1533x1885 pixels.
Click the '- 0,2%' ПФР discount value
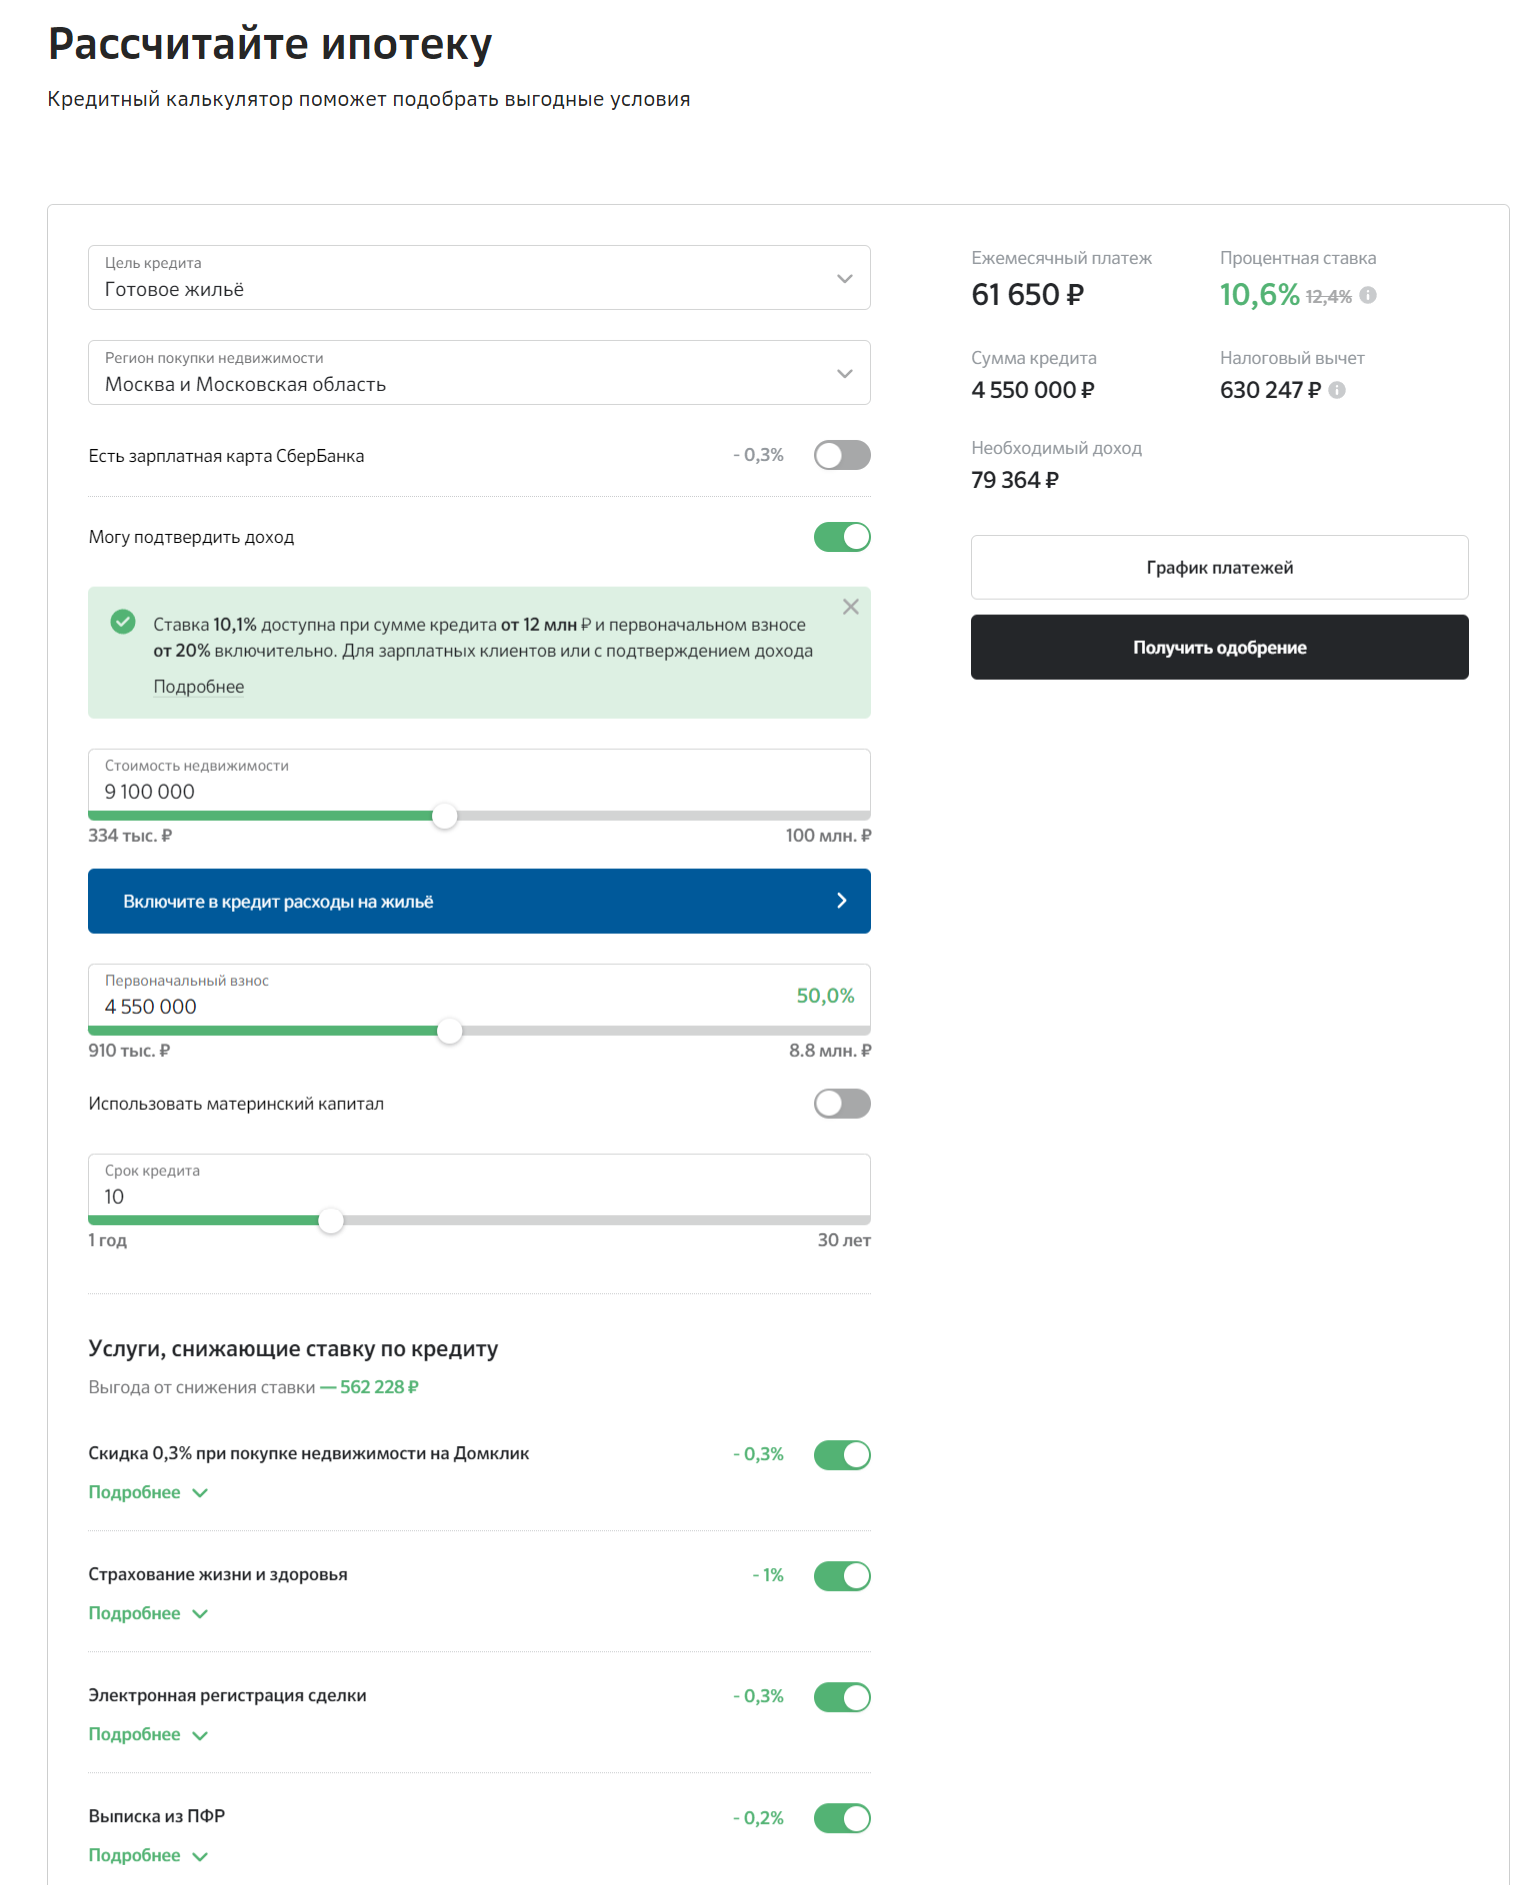(758, 1818)
